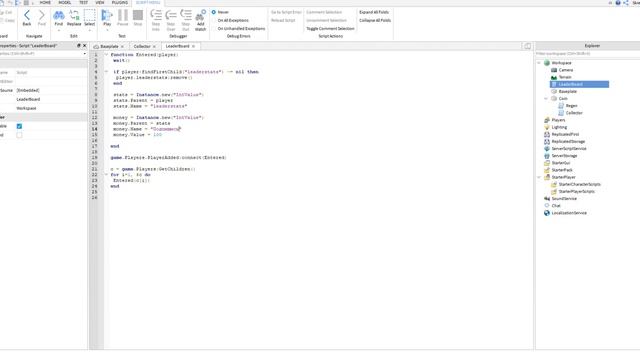Click the Add Watch icon
Image resolution: width=640 pixels, height=360 pixels.
(200, 20)
